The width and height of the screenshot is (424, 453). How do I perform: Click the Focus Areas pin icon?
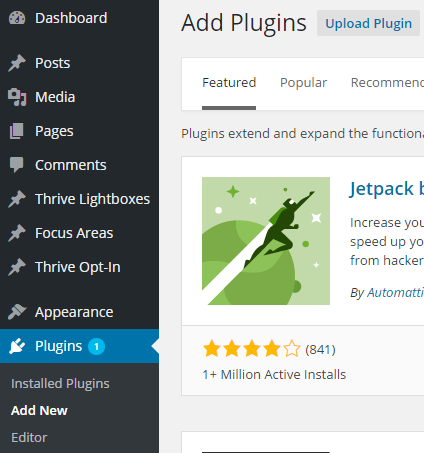point(17,233)
